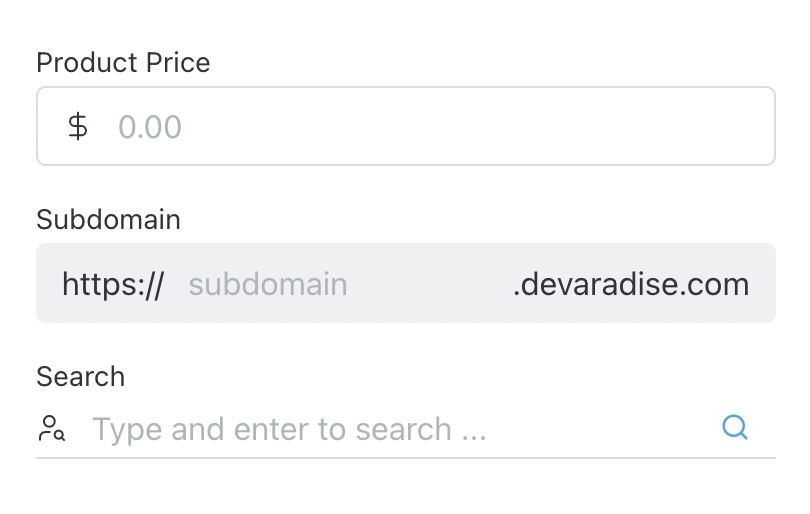Image resolution: width=810 pixels, height=514 pixels.
Task: Click the Product Price label
Action: 123,62
